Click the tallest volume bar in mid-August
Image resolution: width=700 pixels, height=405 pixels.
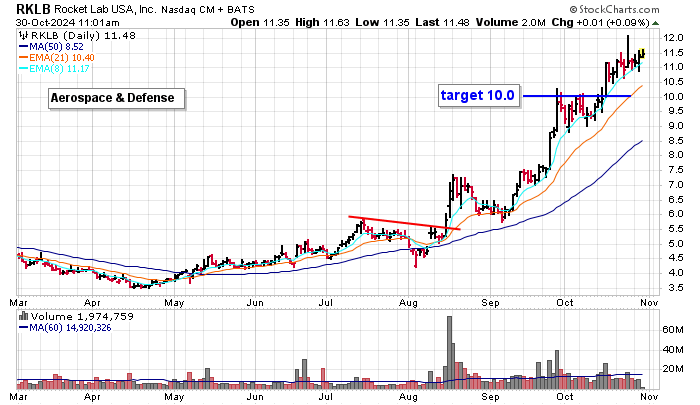tap(450, 353)
